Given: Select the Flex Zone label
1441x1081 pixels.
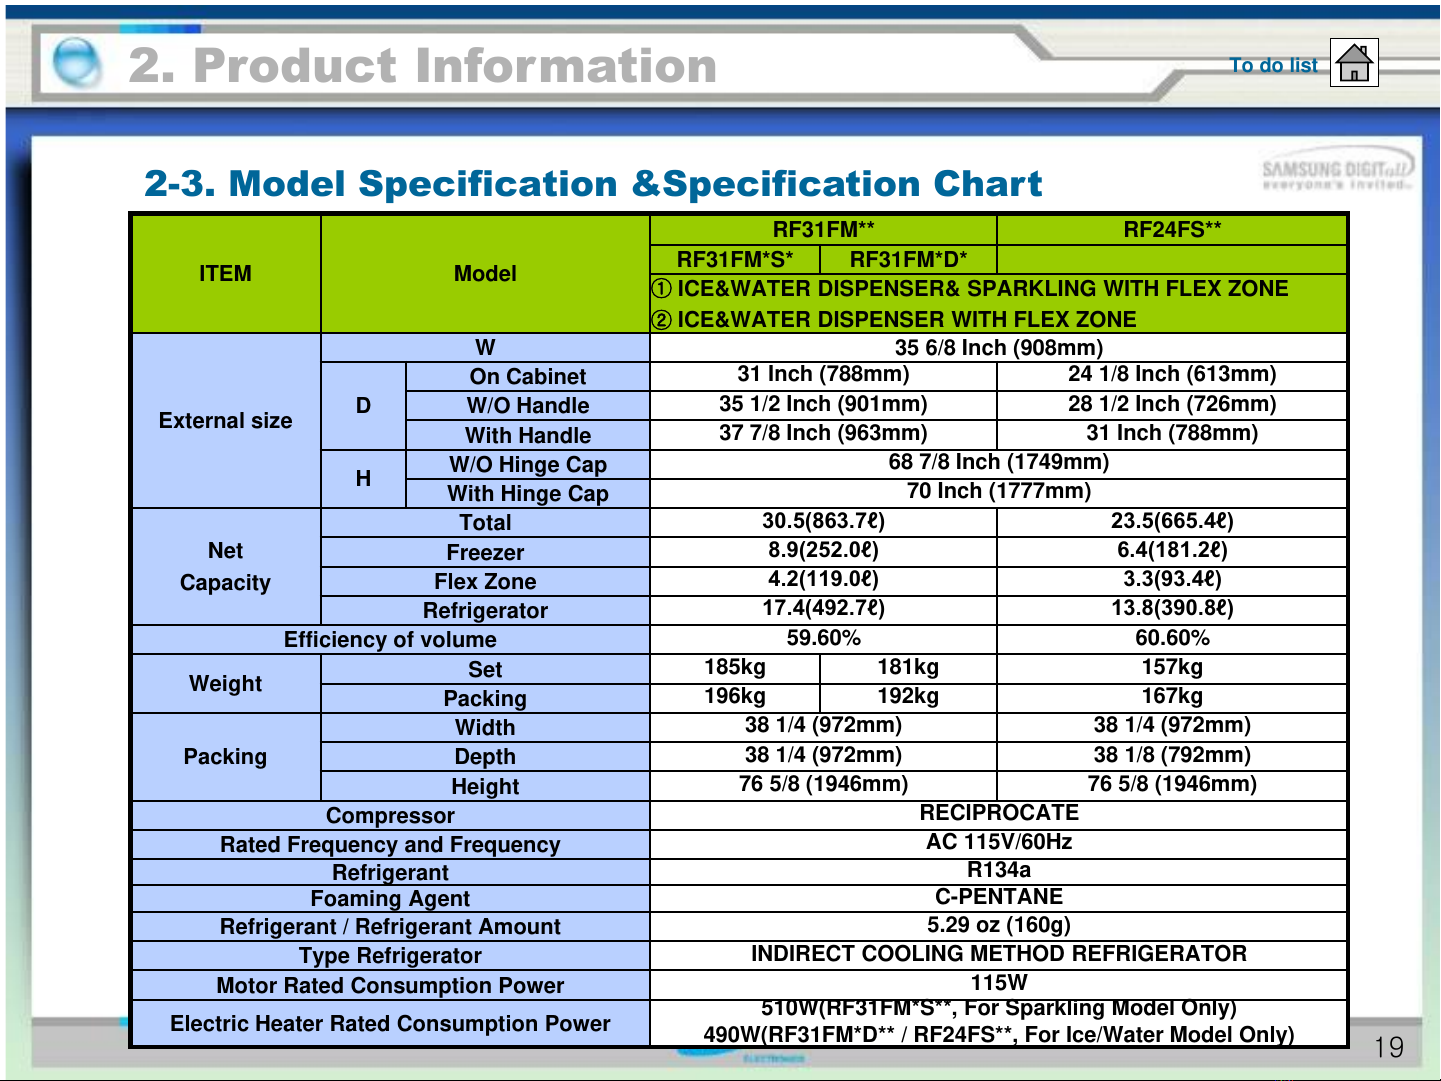Looking at the screenshot, I should click(x=485, y=582).
